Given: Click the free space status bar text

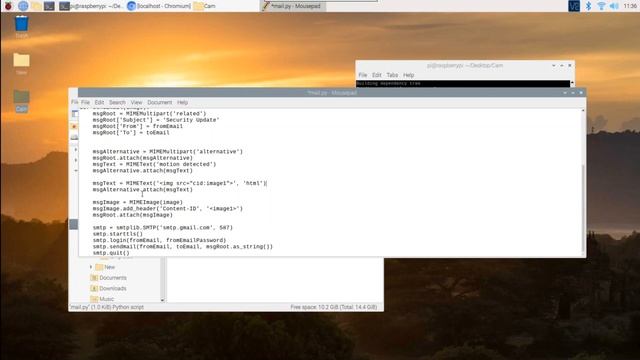Looking at the screenshot, I should [333, 307].
